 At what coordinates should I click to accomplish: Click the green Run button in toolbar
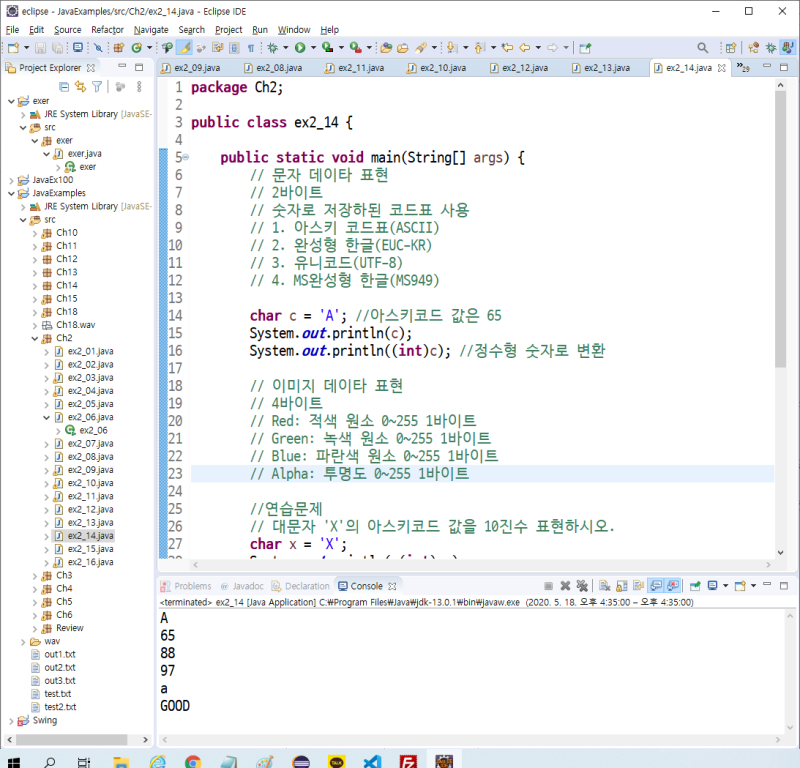(x=299, y=47)
